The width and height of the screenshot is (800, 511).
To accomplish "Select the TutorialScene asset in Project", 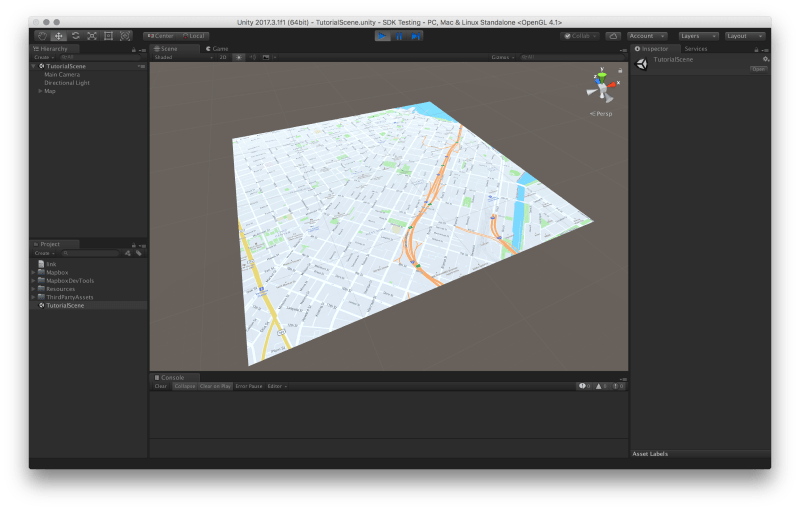I will click(x=65, y=305).
